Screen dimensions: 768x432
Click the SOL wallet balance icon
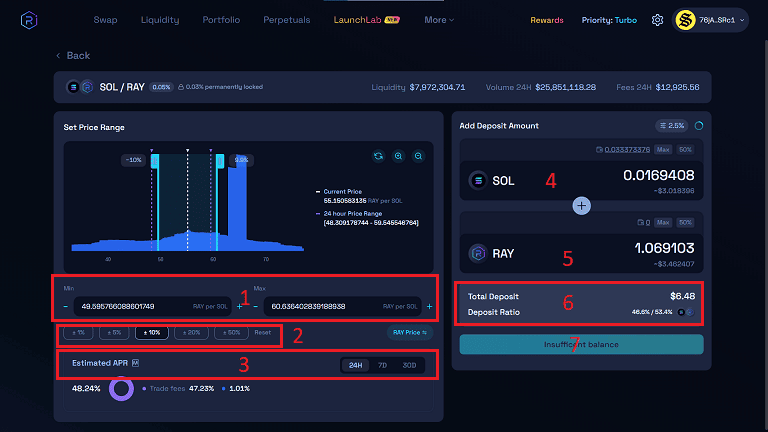tap(599, 149)
